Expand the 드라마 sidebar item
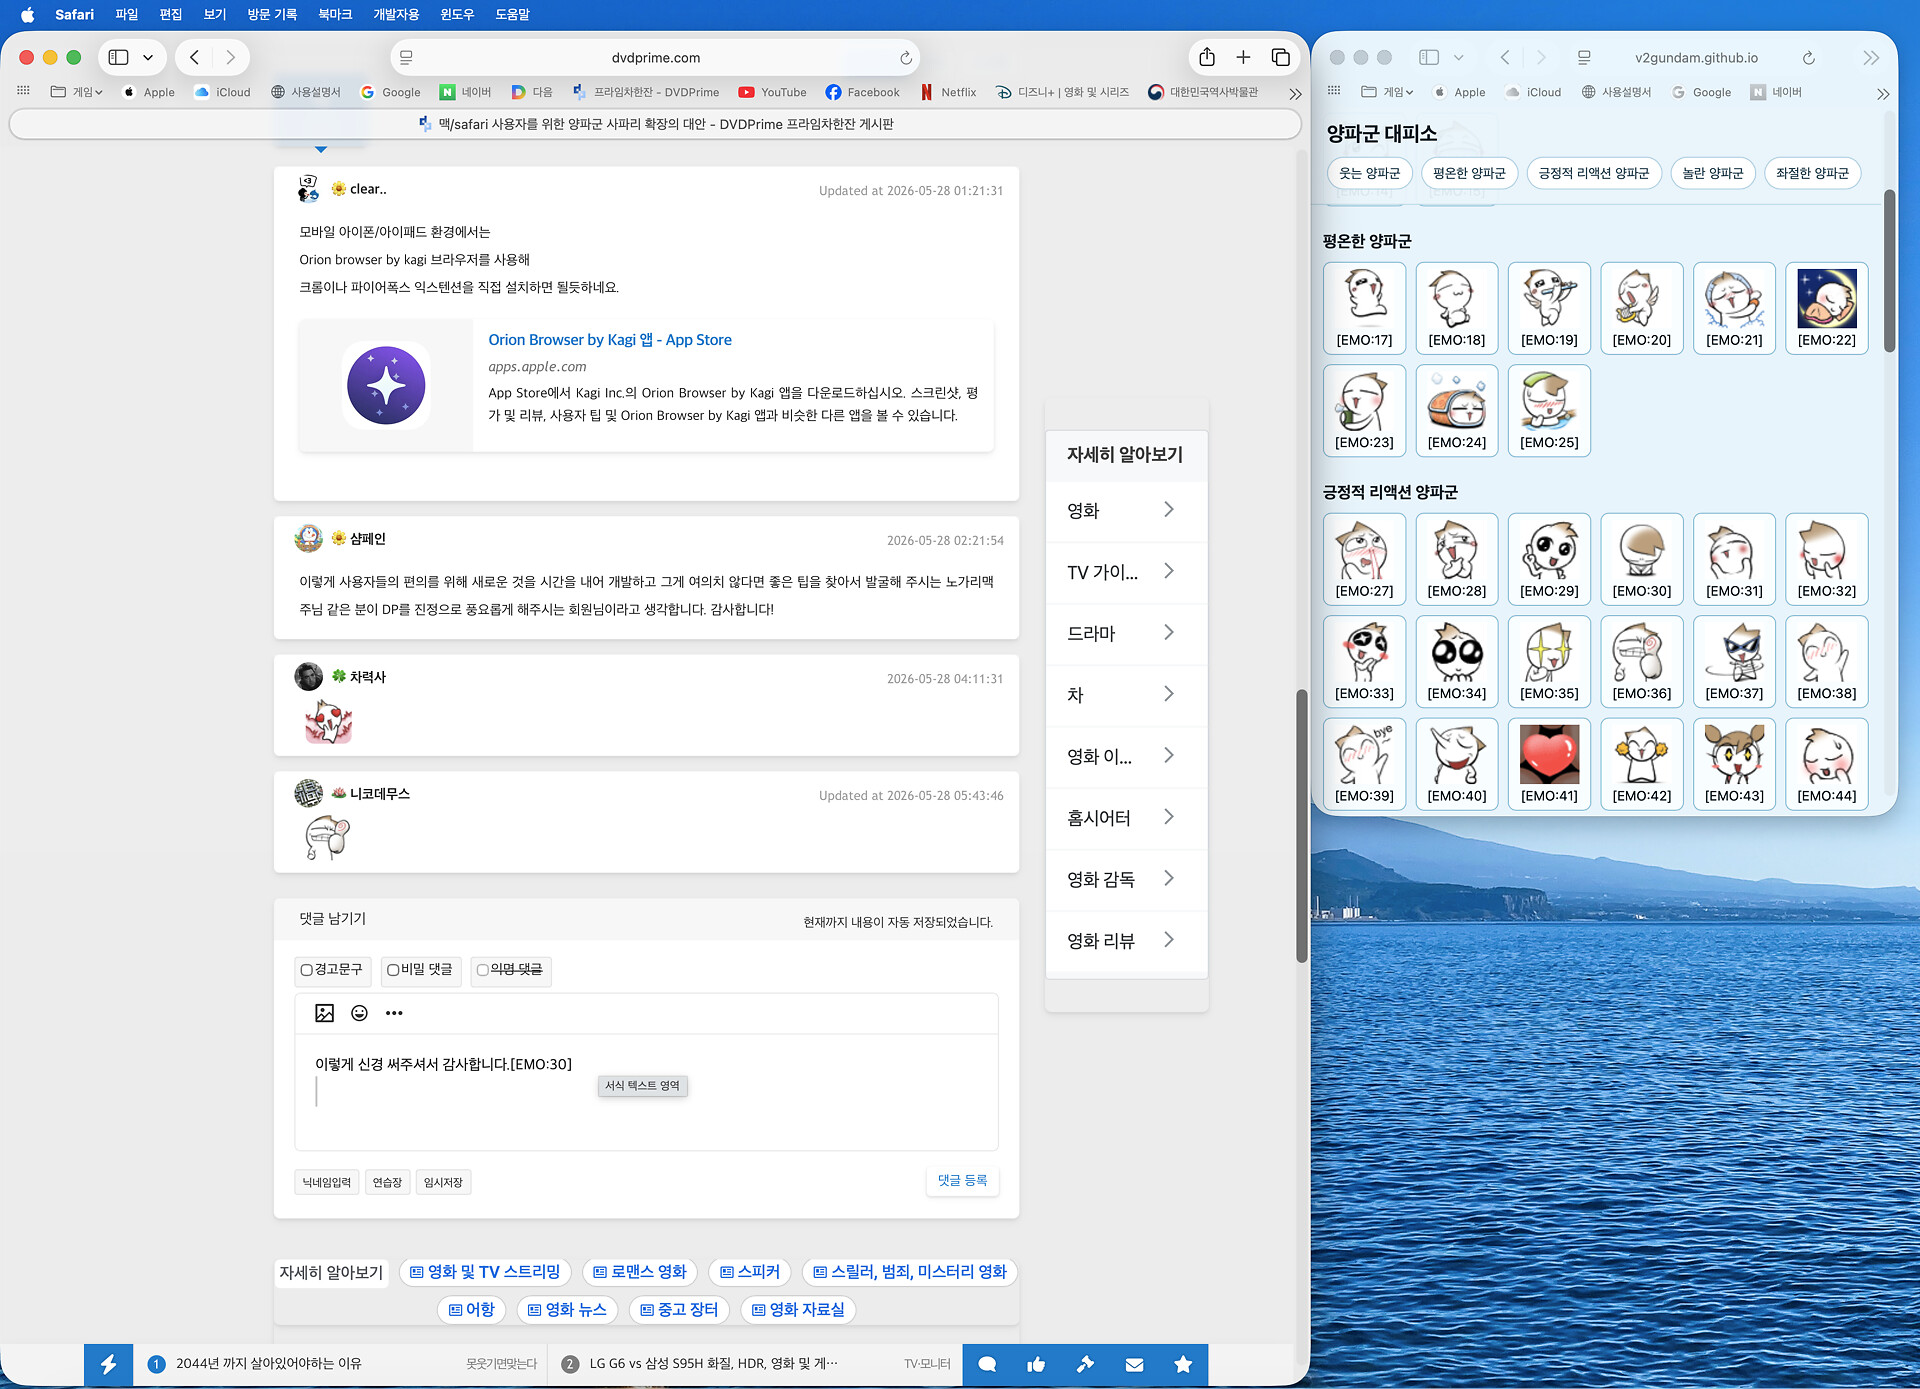Image resolution: width=1920 pixels, height=1389 pixels. [x=1126, y=633]
